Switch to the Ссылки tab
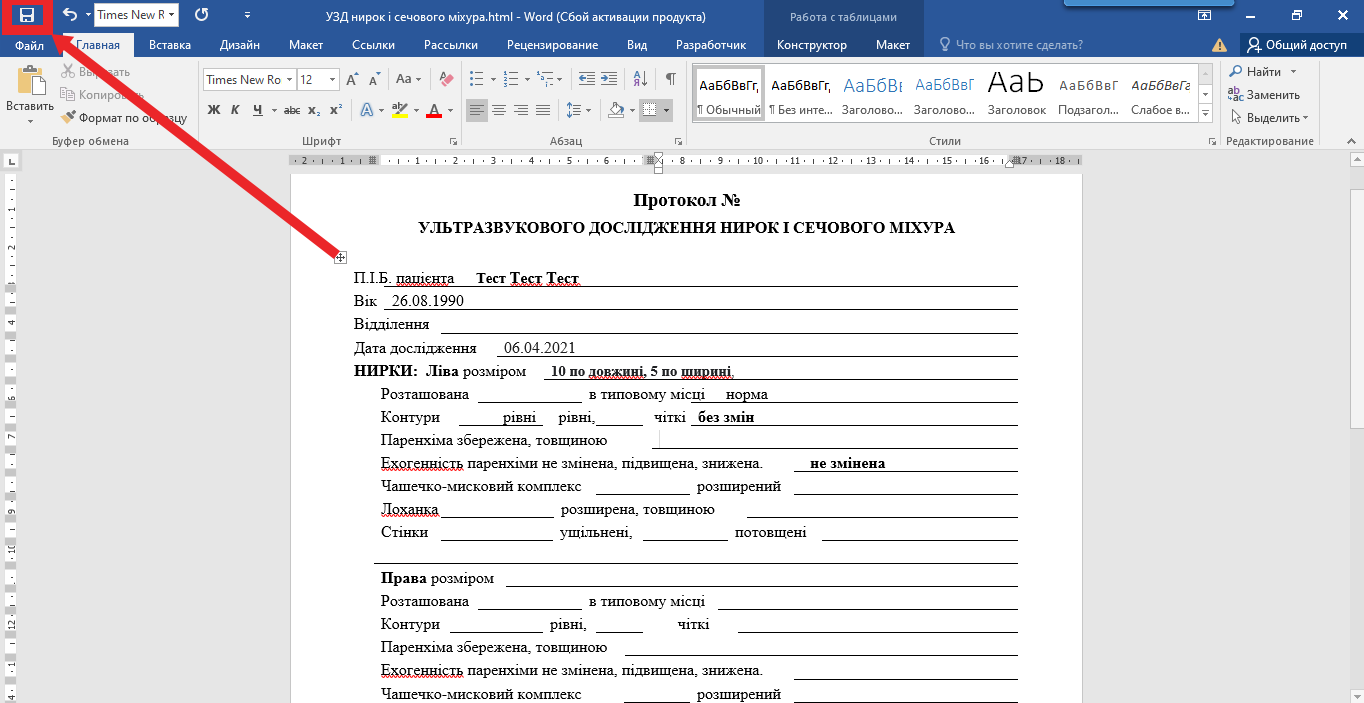The image size is (1364, 703). [373, 45]
